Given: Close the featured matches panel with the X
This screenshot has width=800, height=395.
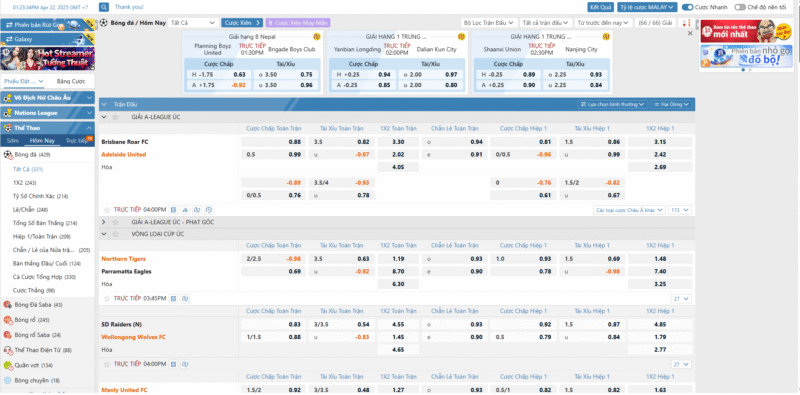Looking at the screenshot, I should pyautogui.click(x=690, y=33).
